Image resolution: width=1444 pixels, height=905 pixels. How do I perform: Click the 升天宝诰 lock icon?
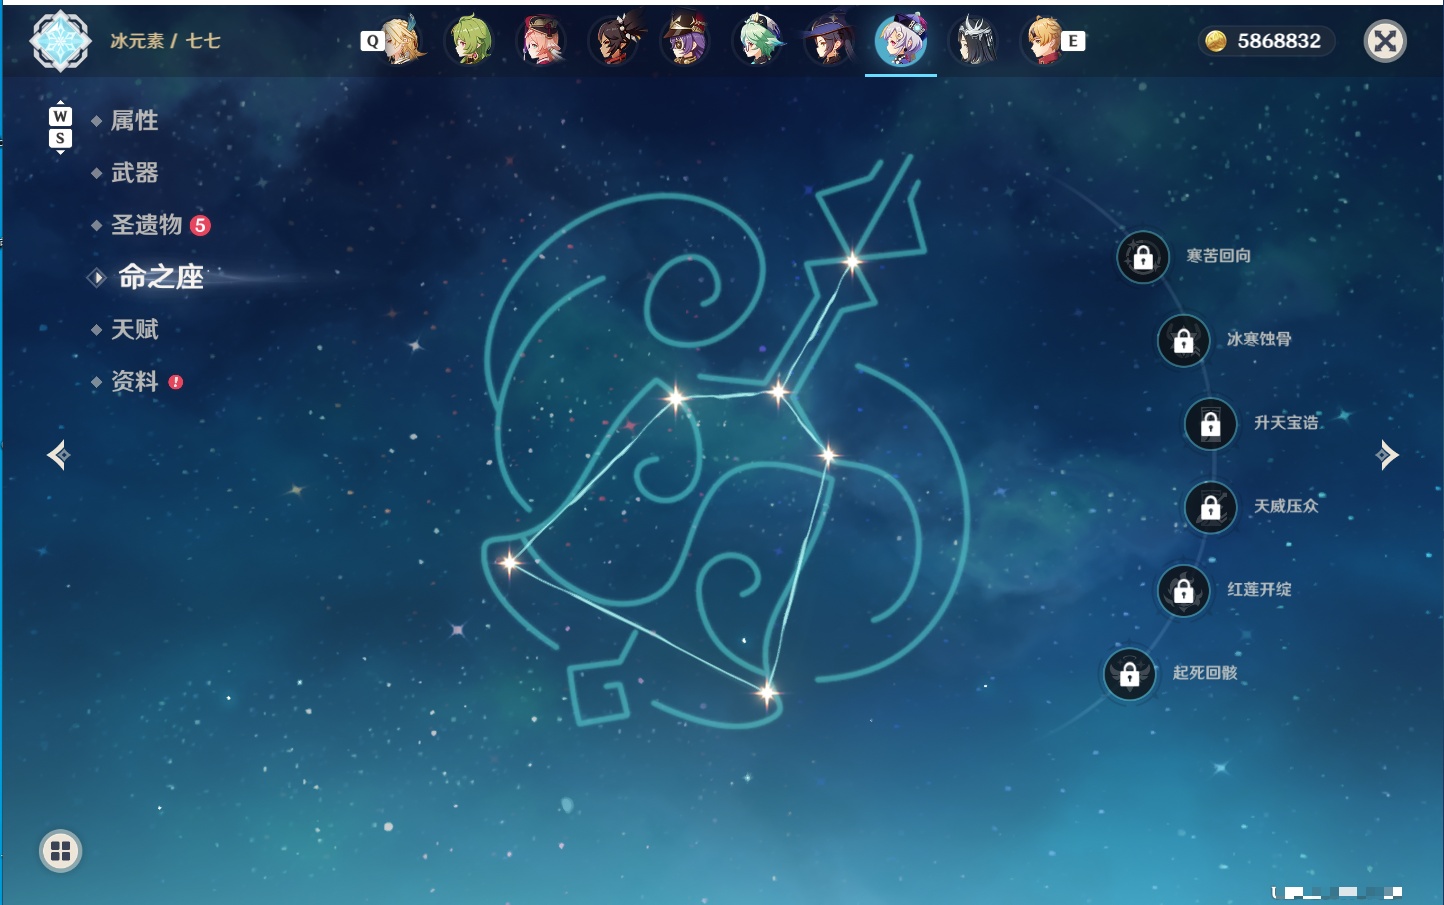1211,424
